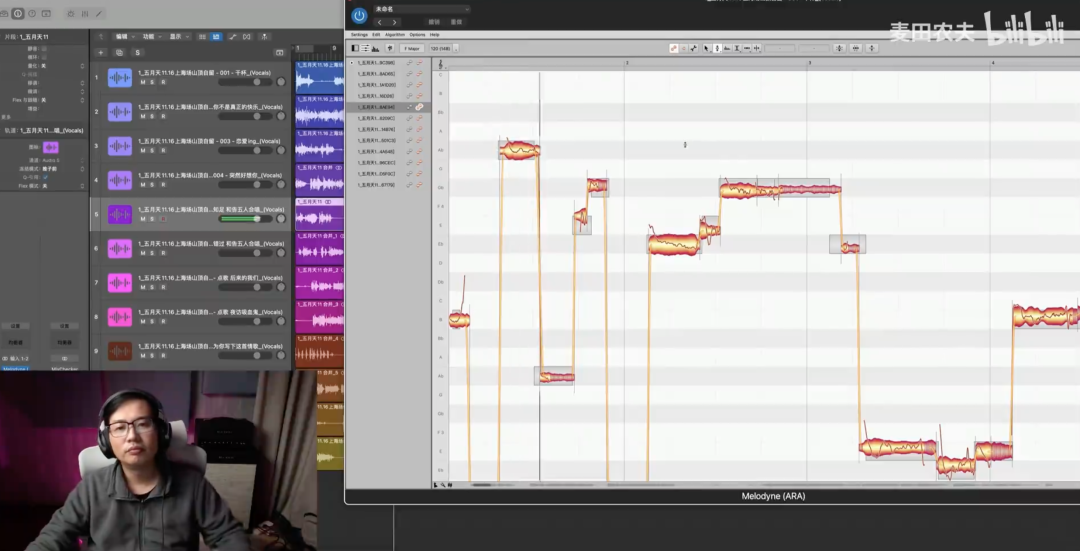Select the Melodyne formant tool
The height and width of the screenshot is (551, 1080).
(727, 48)
